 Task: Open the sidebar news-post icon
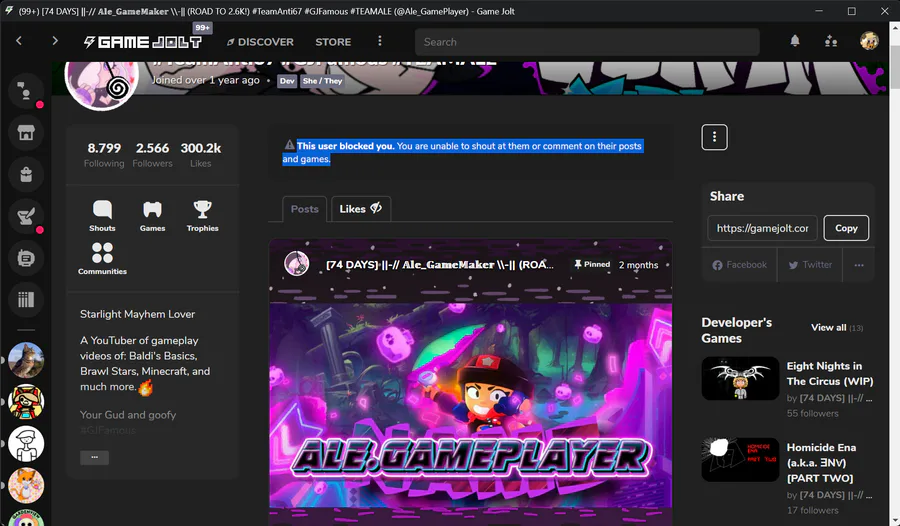(26, 258)
